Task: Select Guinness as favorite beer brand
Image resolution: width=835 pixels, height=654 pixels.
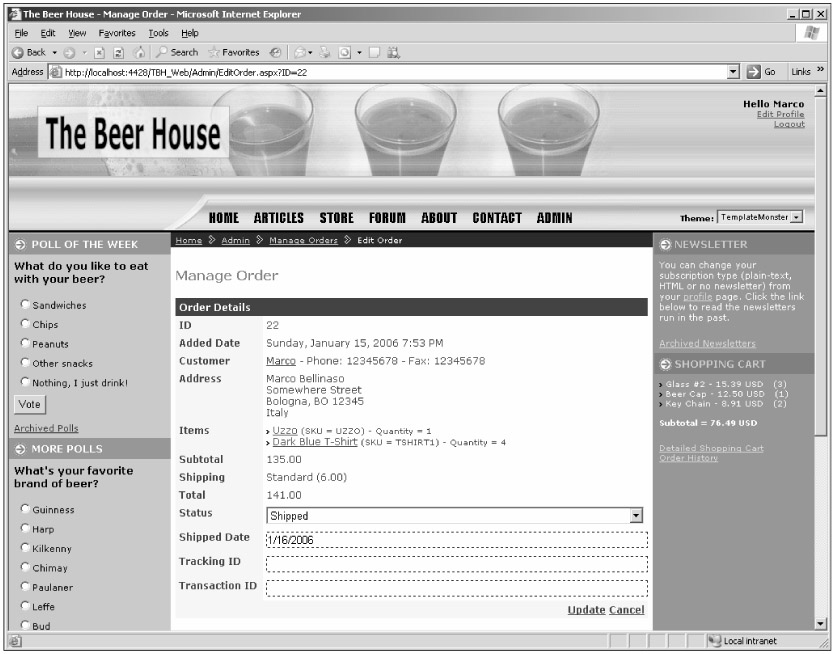Action: coord(23,510)
